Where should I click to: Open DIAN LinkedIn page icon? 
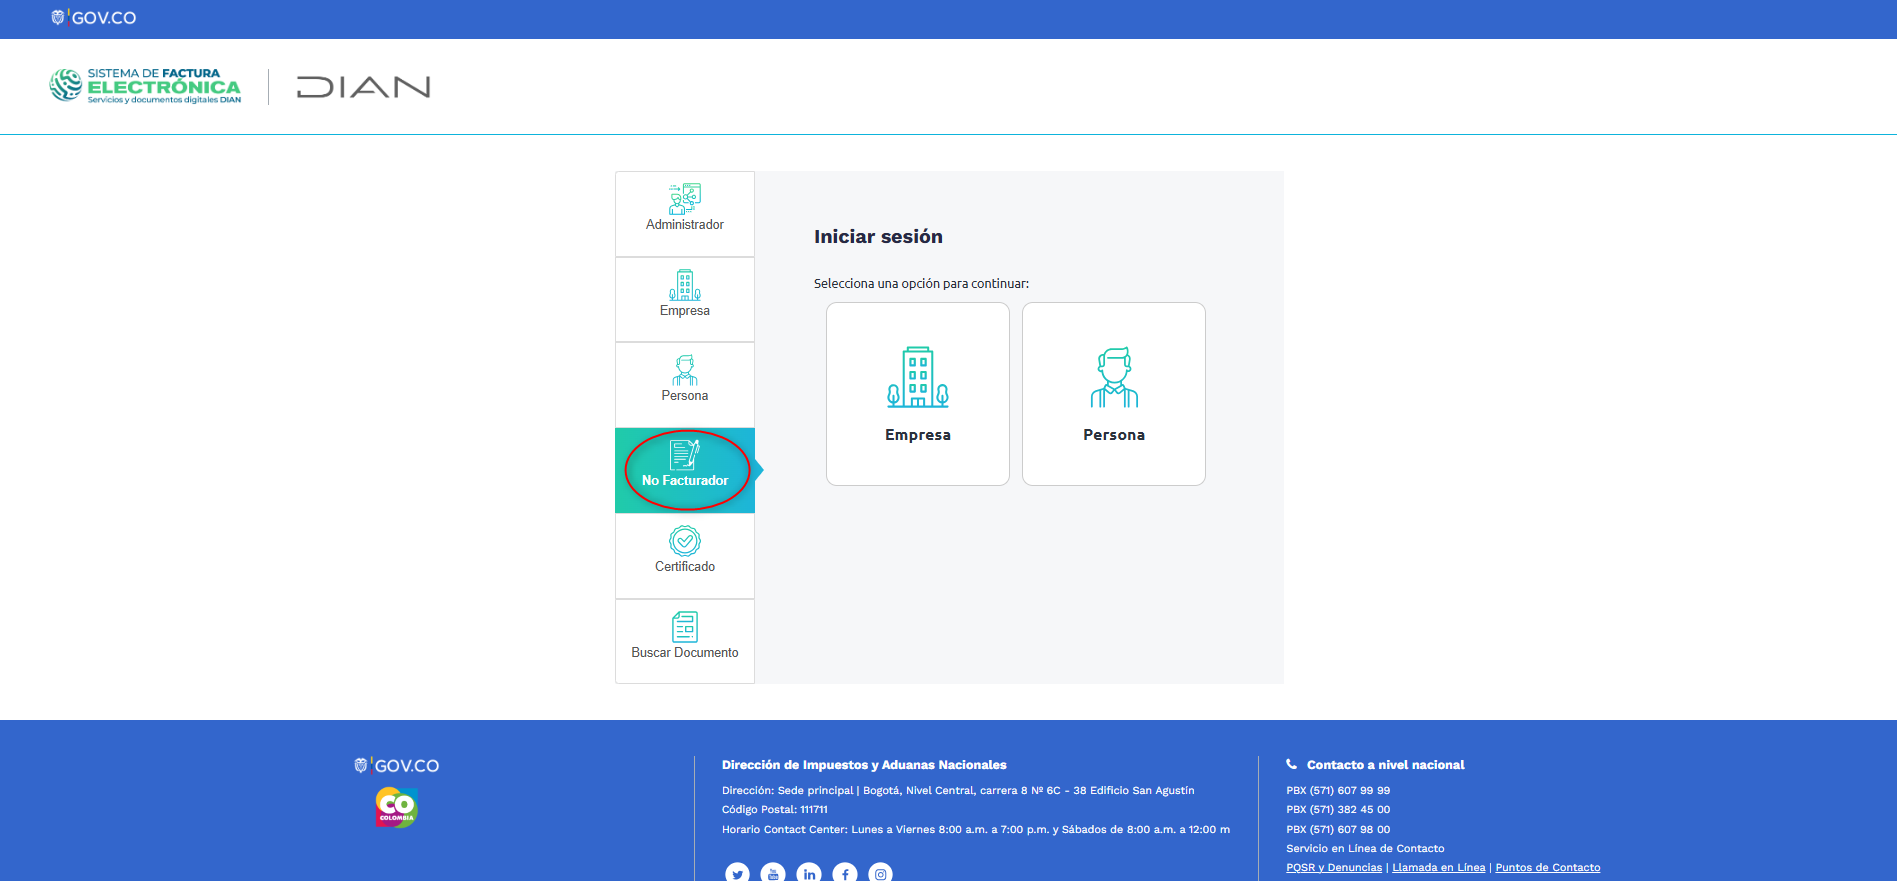point(809,873)
